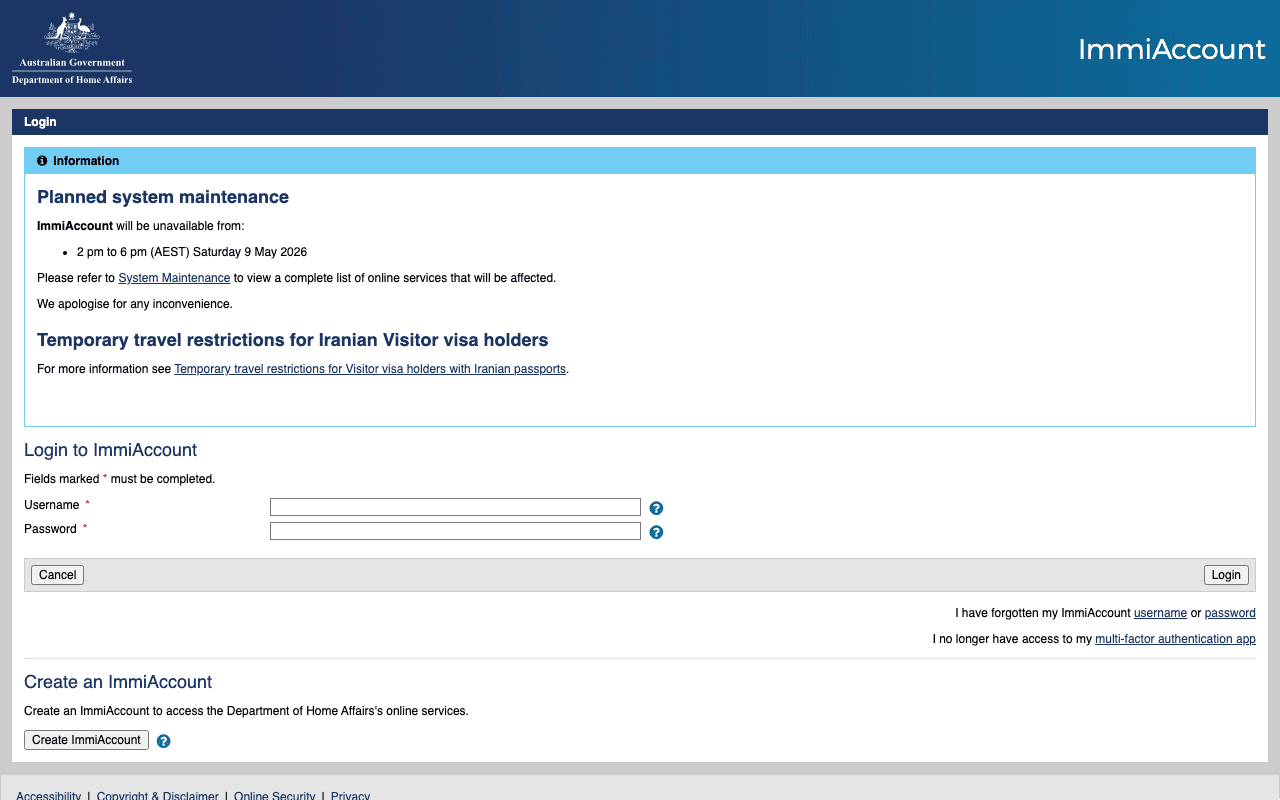Click the Planned system maintenance heading
Viewport: 1280px width, 800px height.
[163, 197]
